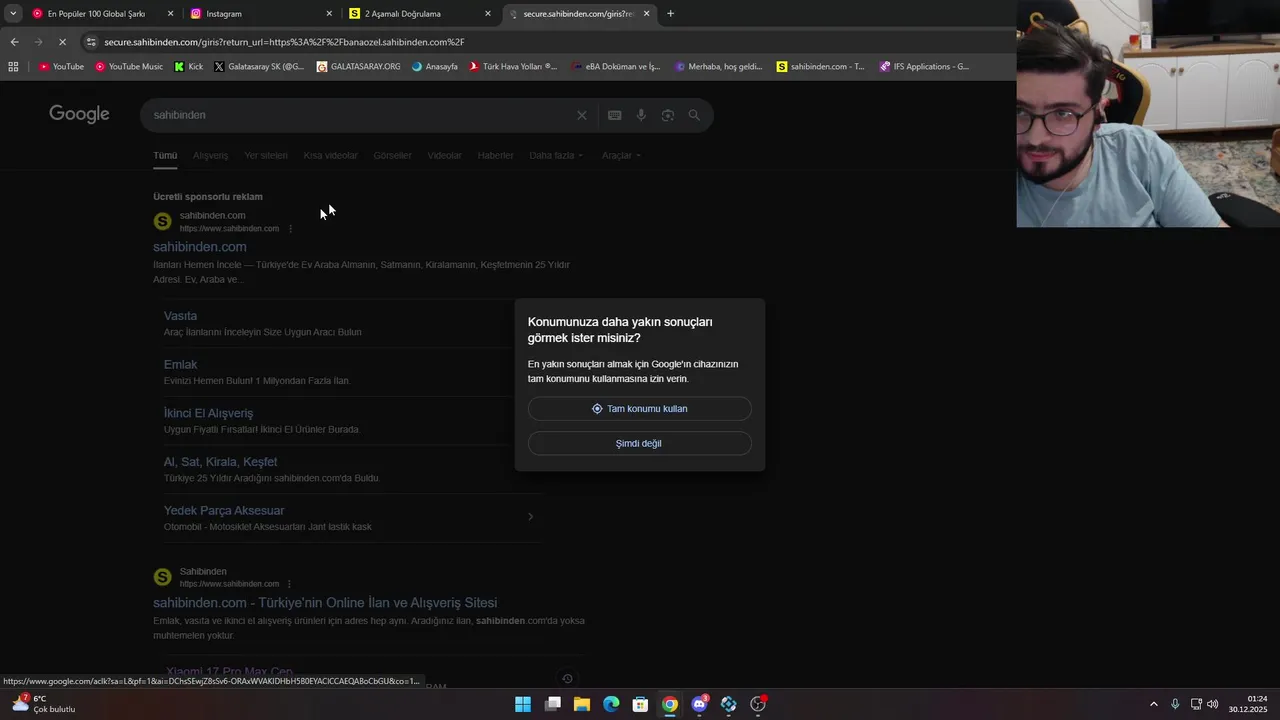Click Şimdi değil button
This screenshot has width=1280, height=720.
tap(639, 443)
